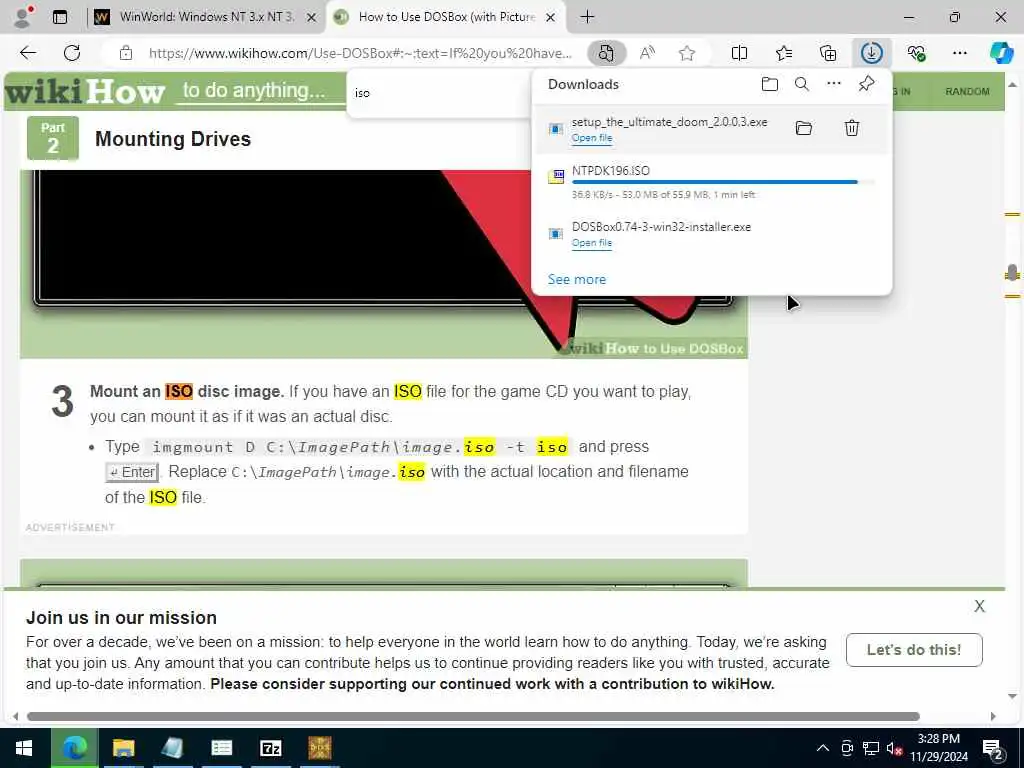This screenshot has height=768, width=1024.
Task: Click the Mounting Drives heading
Action: 173,139
